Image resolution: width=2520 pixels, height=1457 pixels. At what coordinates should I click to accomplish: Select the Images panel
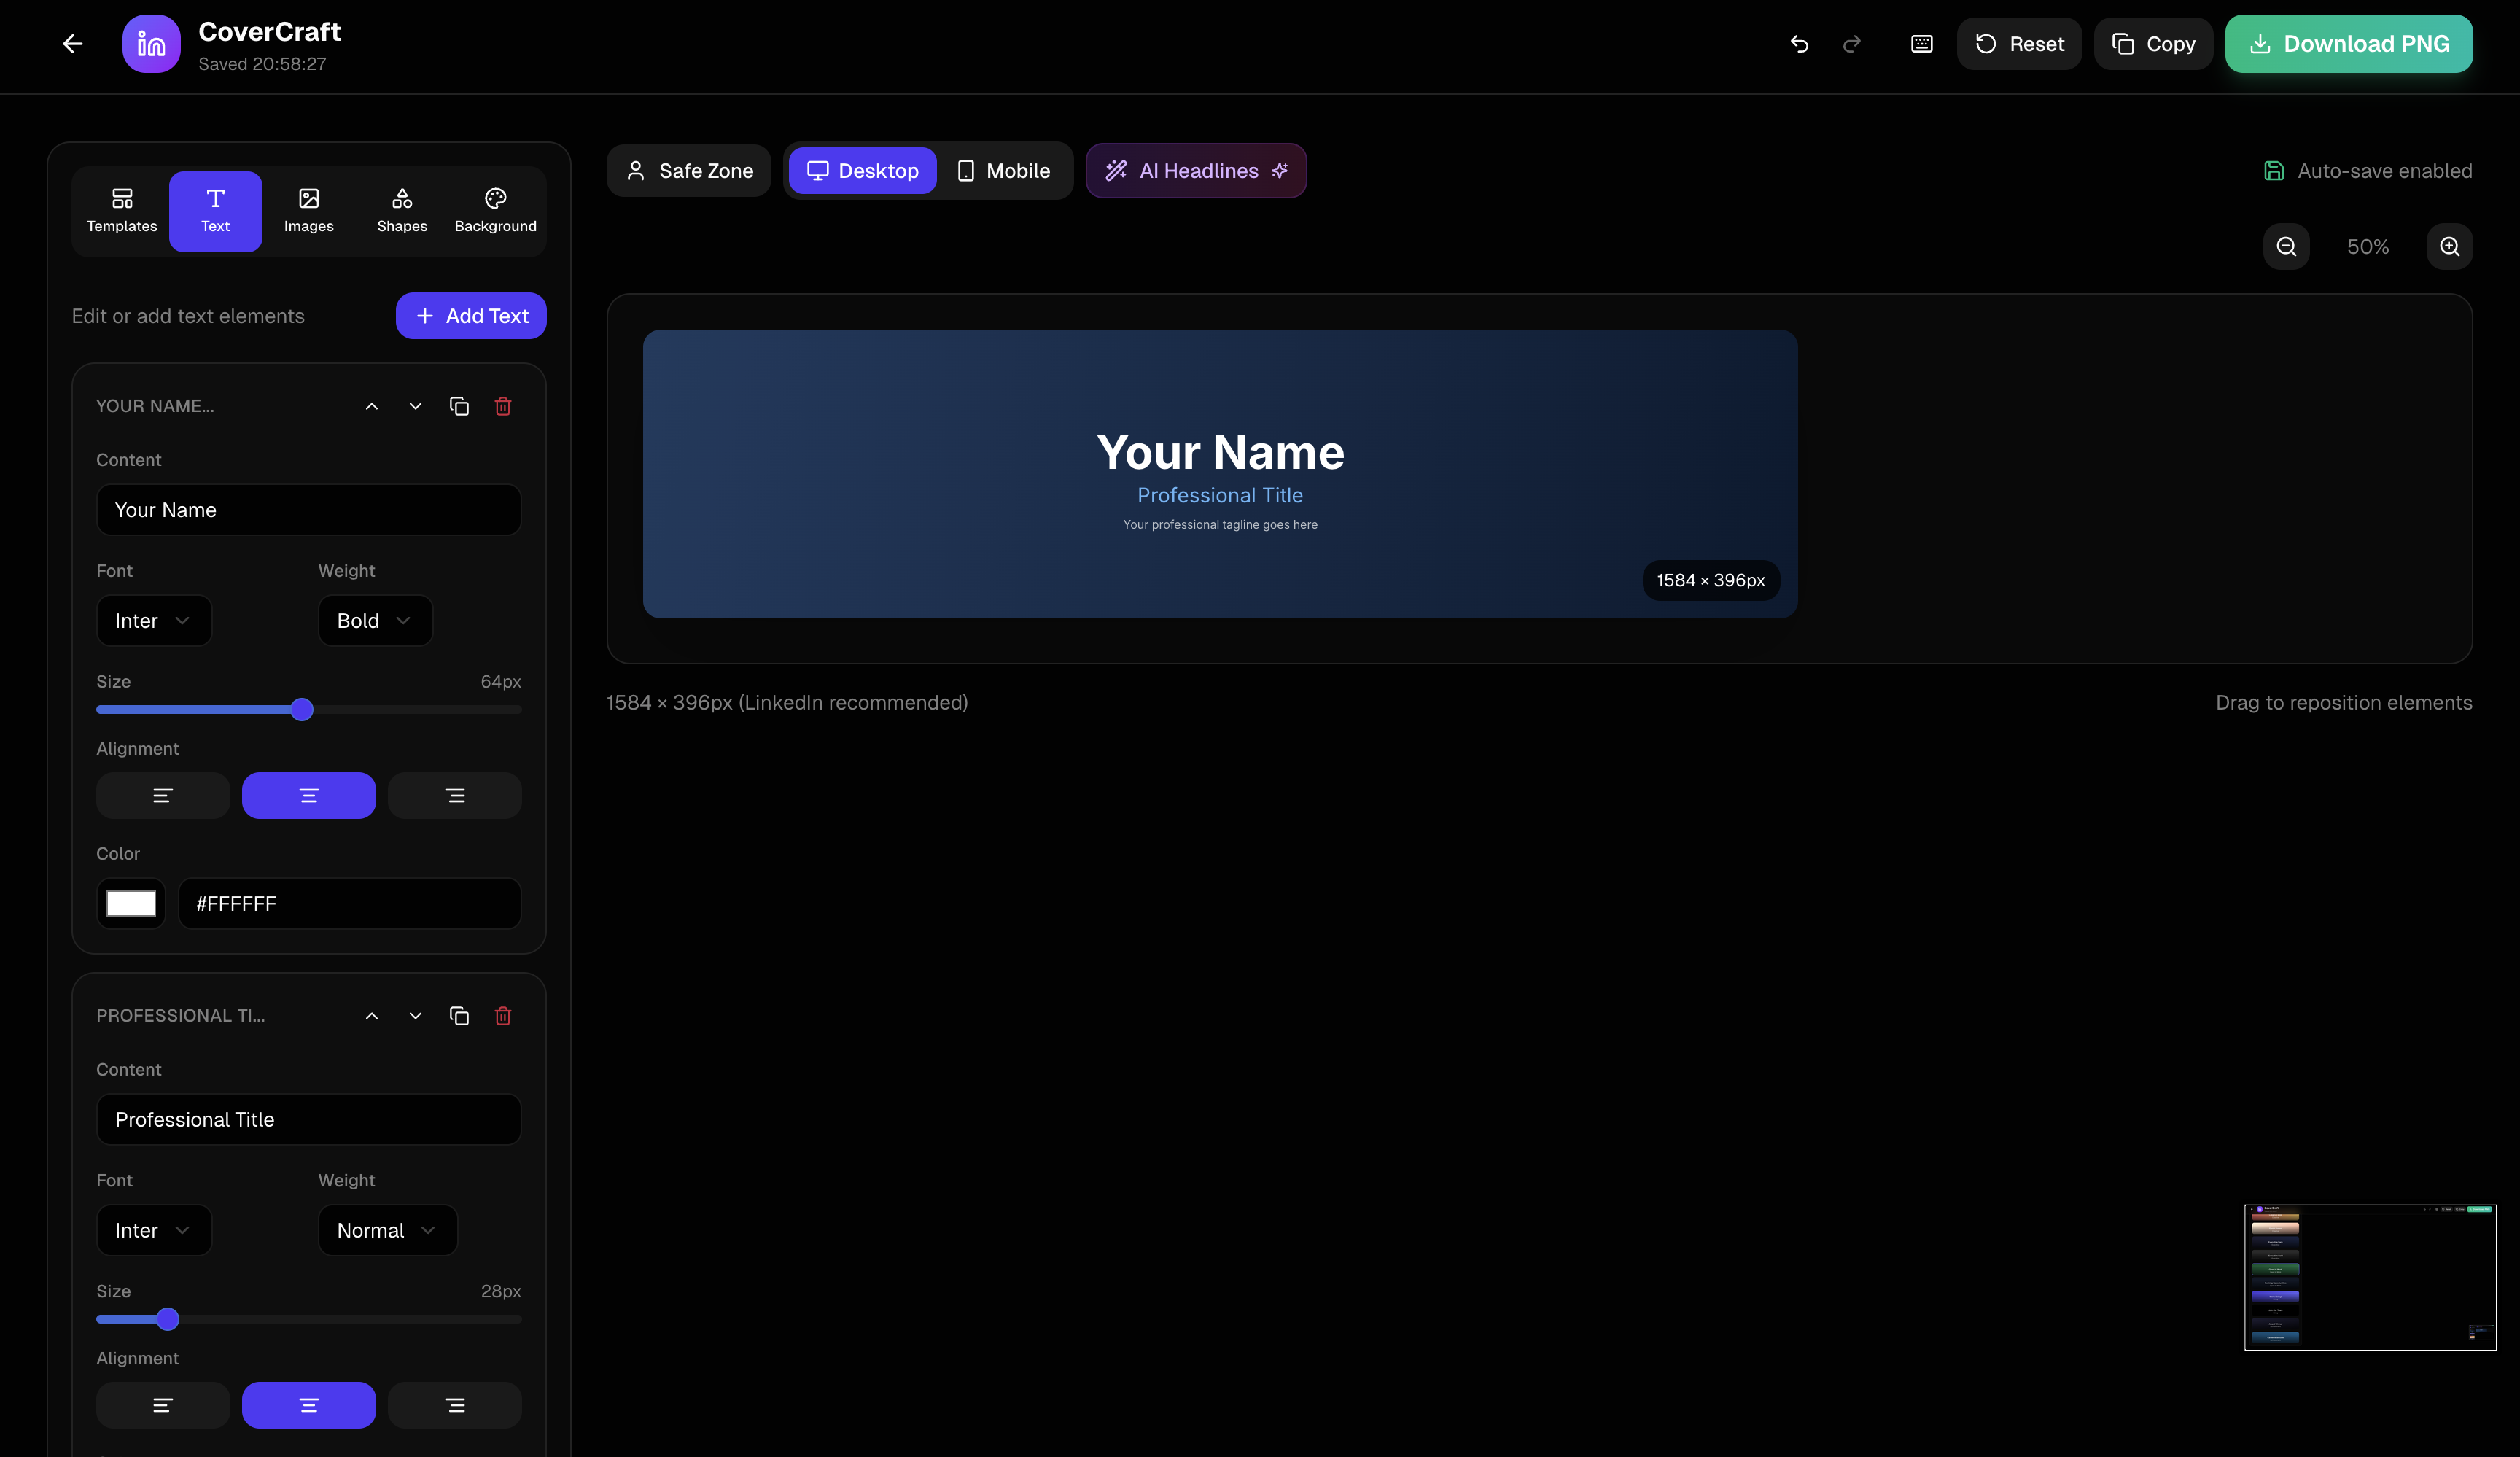(308, 210)
